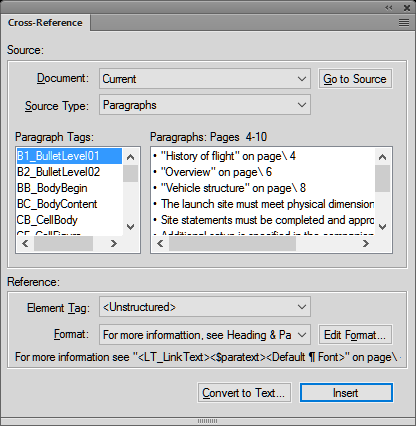
Task: Click down arrow of Paragraphs list scrollbar
Action: (x=383, y=227)
